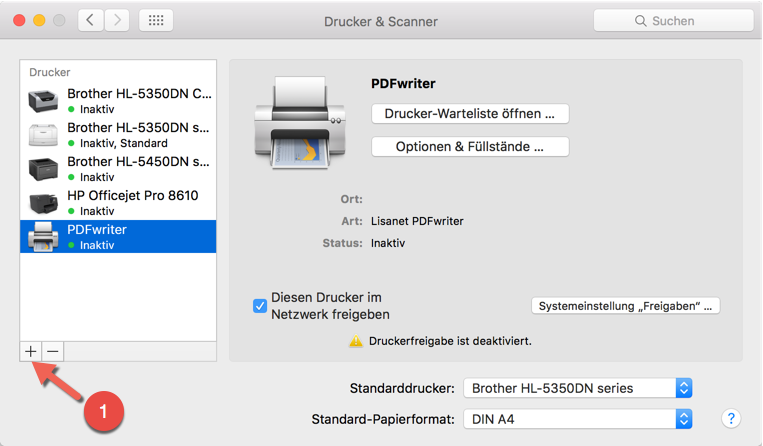Open help with the question mark
763x446 pixels.
point(731,418)
